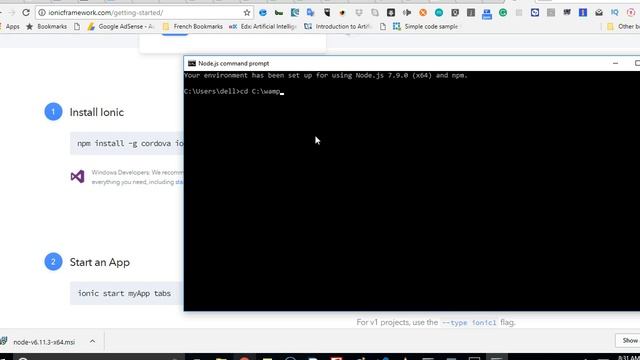The image size is (640, 360).
Task: Click the blue square 'i' extension icon
Action: (x=583, y=13)
